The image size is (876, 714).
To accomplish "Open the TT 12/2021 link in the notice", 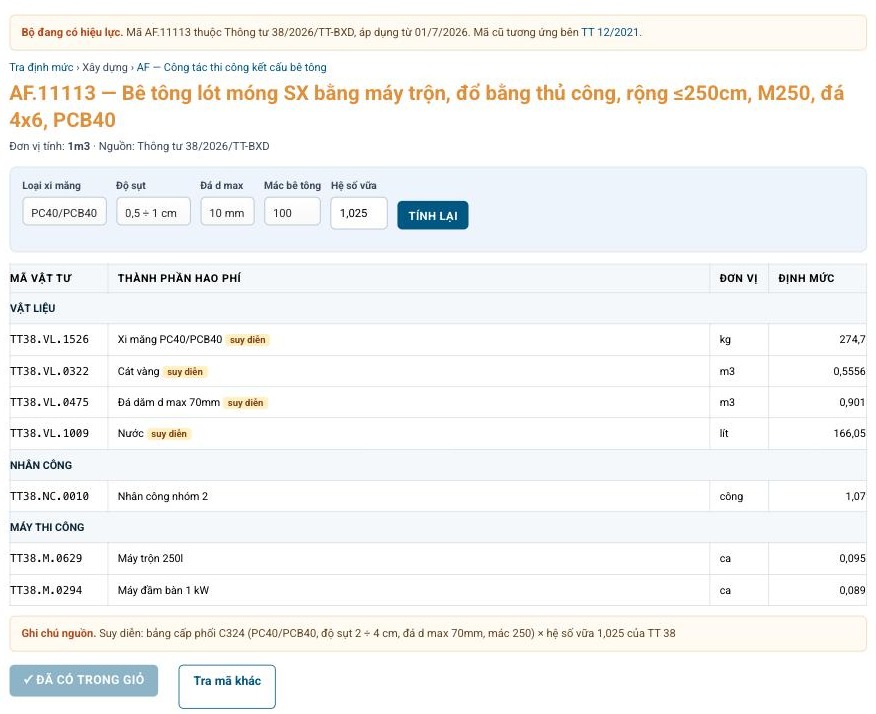I will (x=610, y=32).
